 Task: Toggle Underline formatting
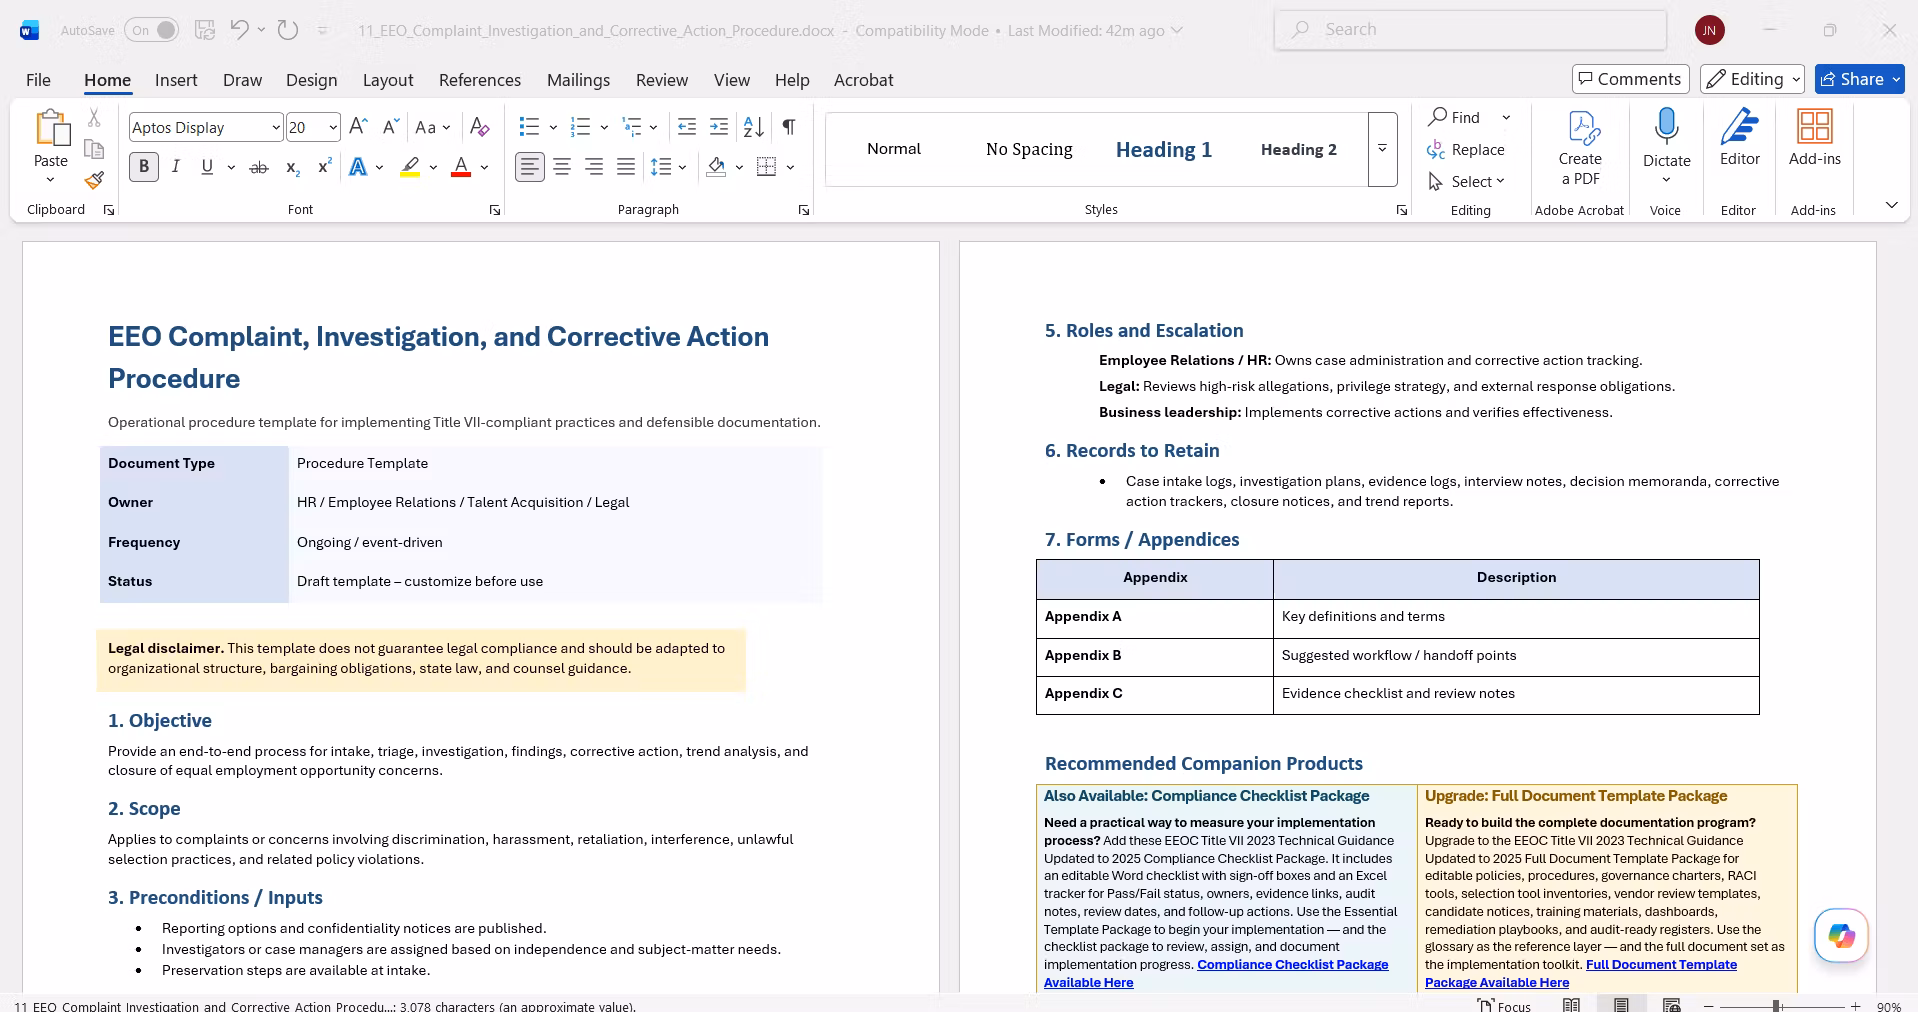(x=207, y=167)
